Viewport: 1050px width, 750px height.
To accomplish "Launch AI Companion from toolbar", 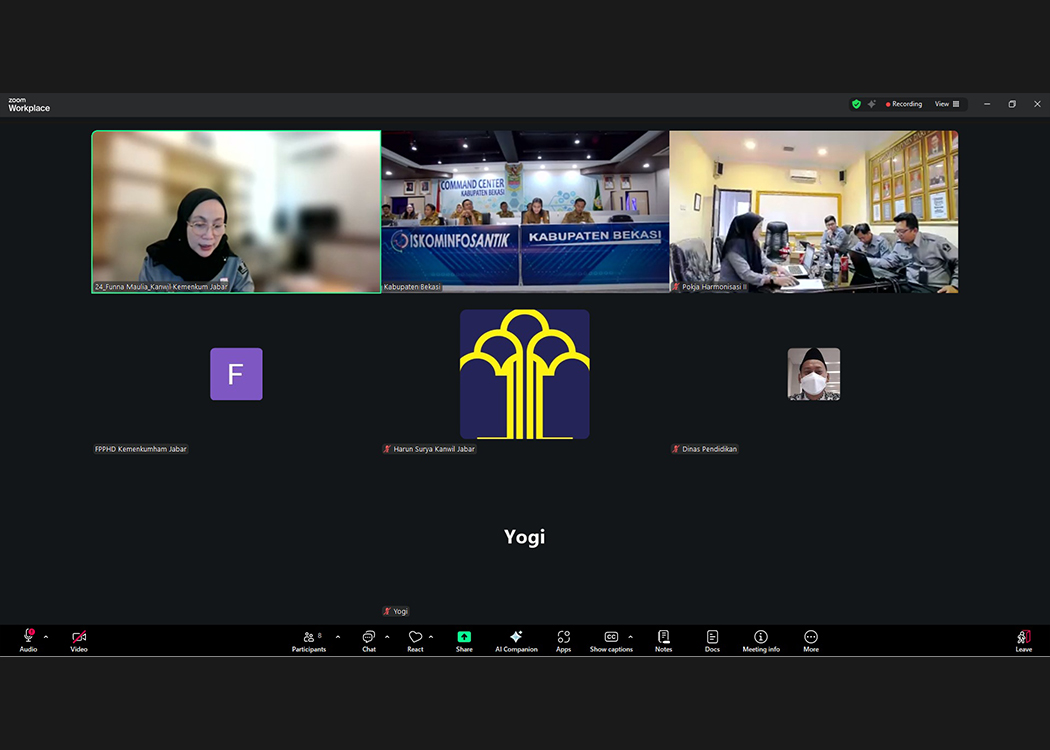I will coord(516,638).
